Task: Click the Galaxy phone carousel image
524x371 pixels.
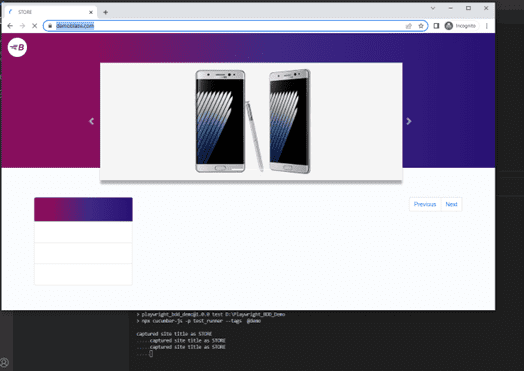Action: [251, 121]
